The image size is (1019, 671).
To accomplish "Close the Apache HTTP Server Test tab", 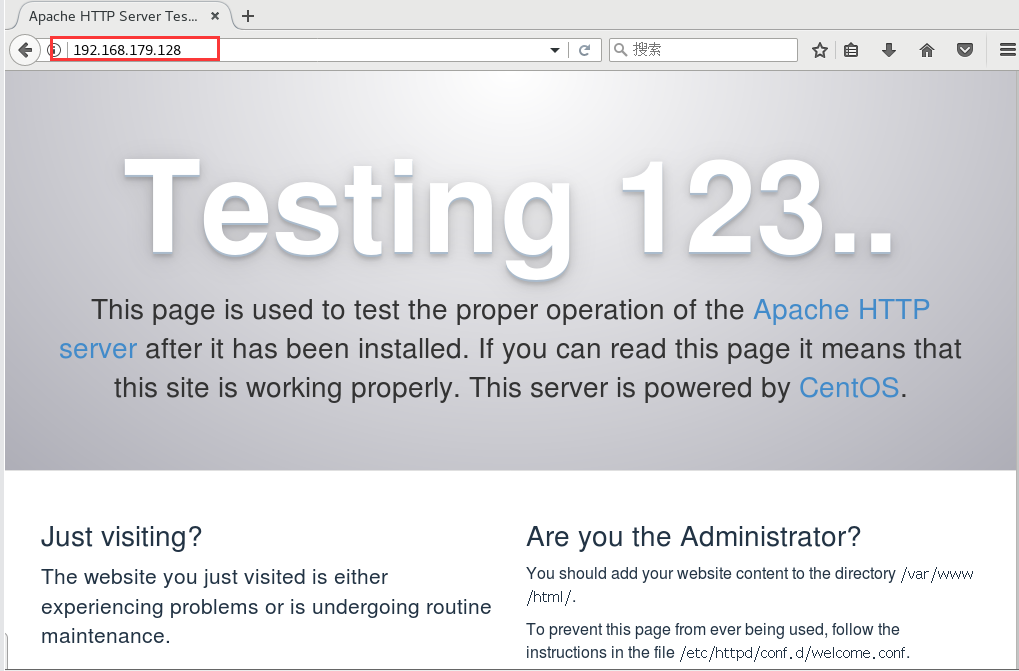I will pyautogui.click(x=215, y=16).
